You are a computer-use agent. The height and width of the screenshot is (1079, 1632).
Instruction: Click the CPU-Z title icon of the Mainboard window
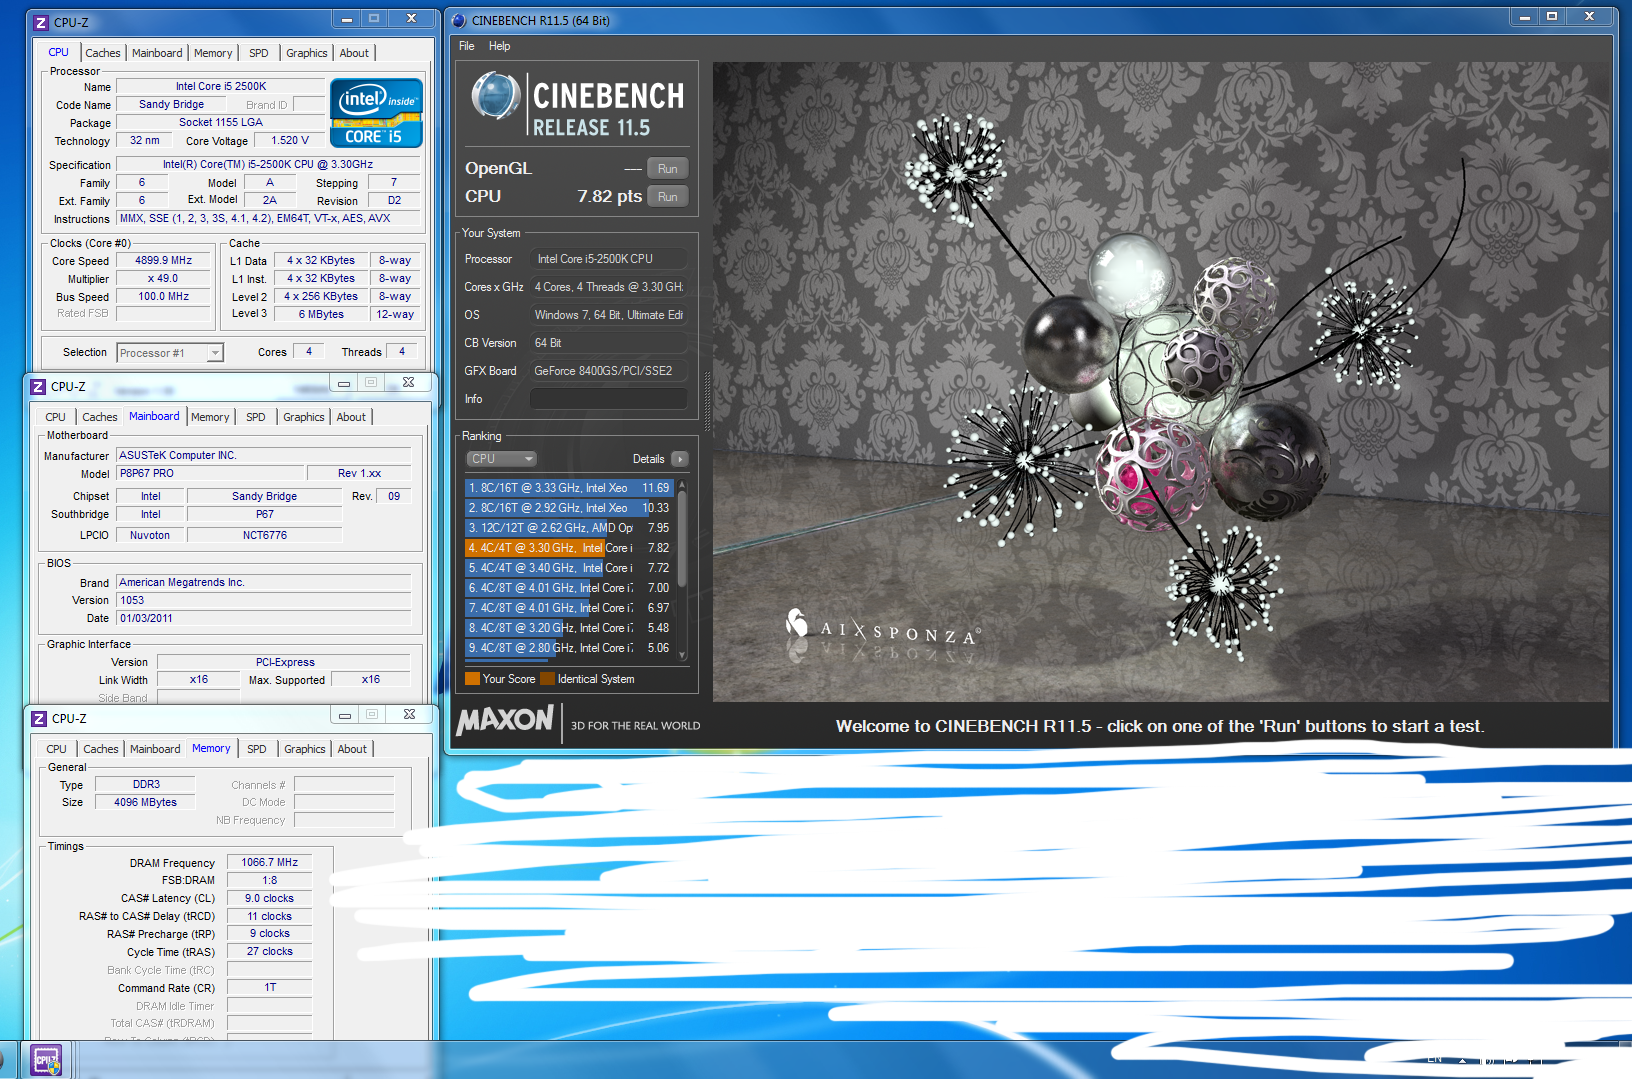click(x=38, y=386)
